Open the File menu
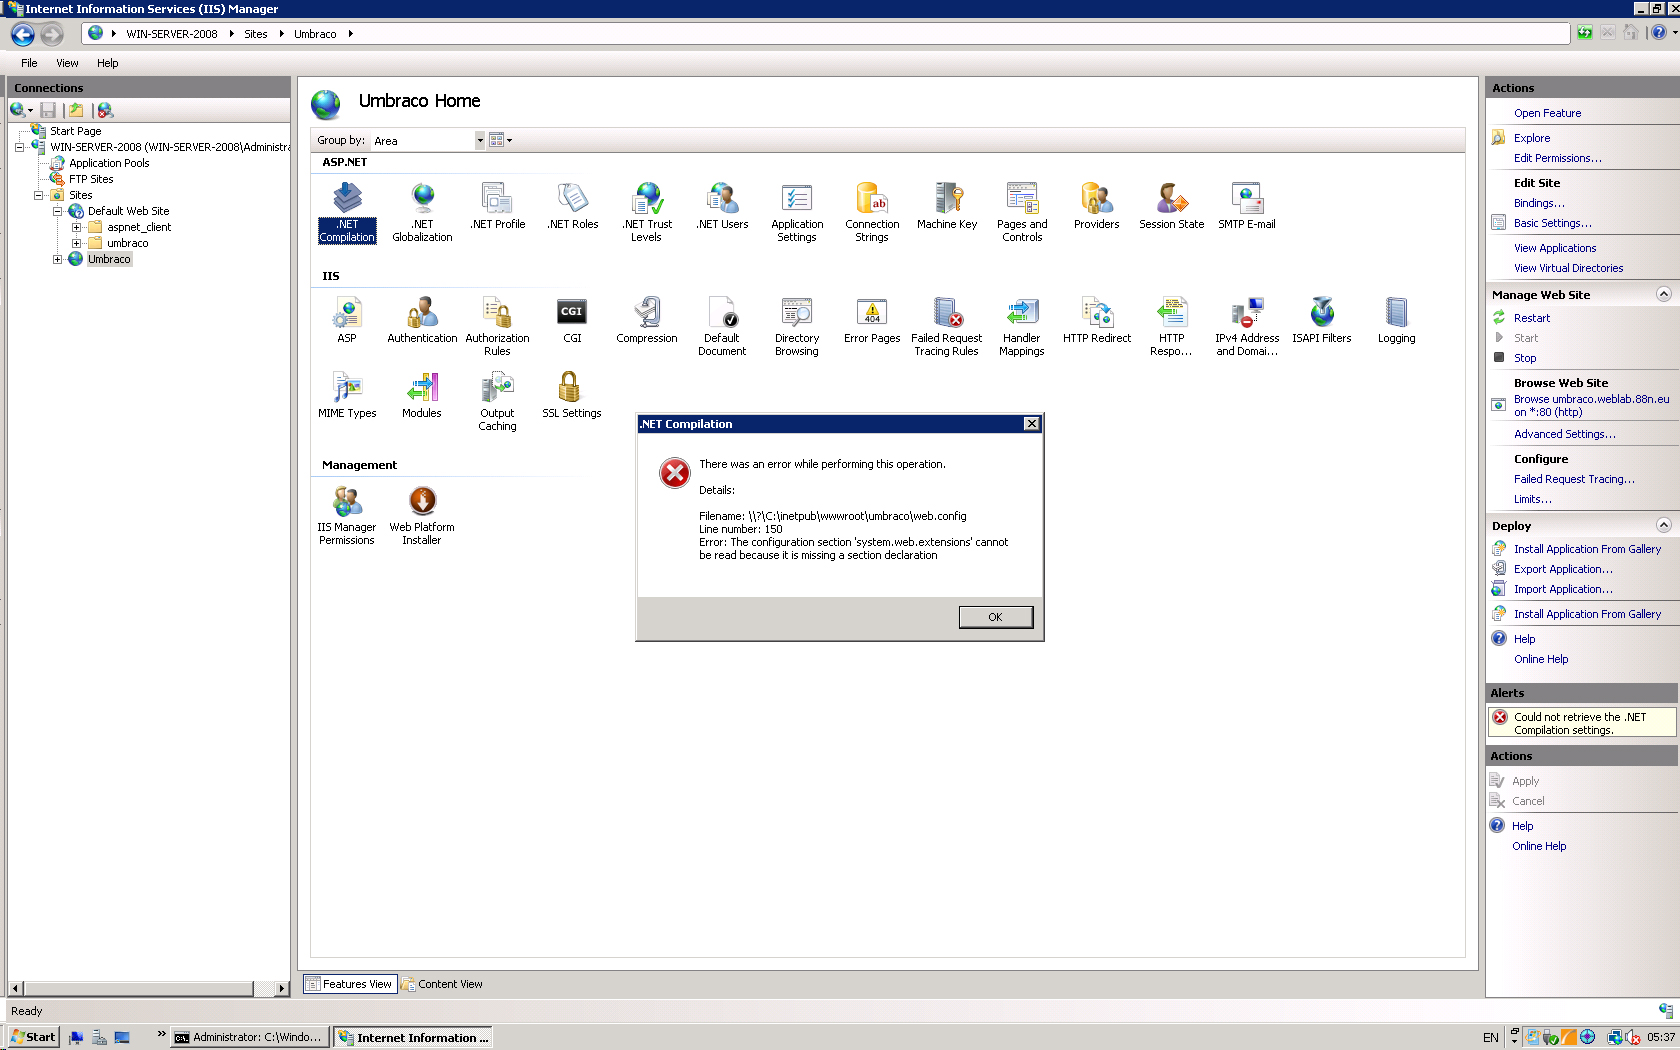 tap(29, 63)
